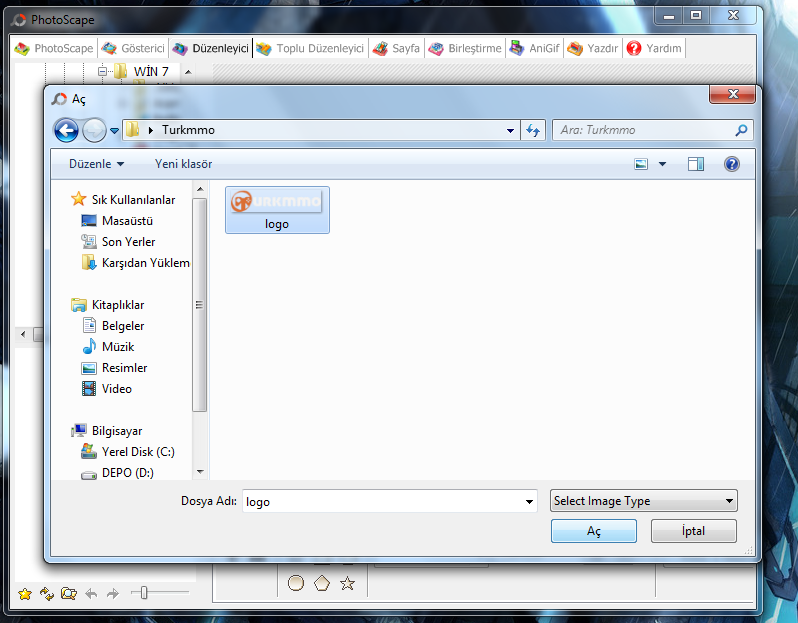The height and width of the screenshot is (623, 798).
Task: Expand the address bar history dropdown
Action: (x=510, y=131)
